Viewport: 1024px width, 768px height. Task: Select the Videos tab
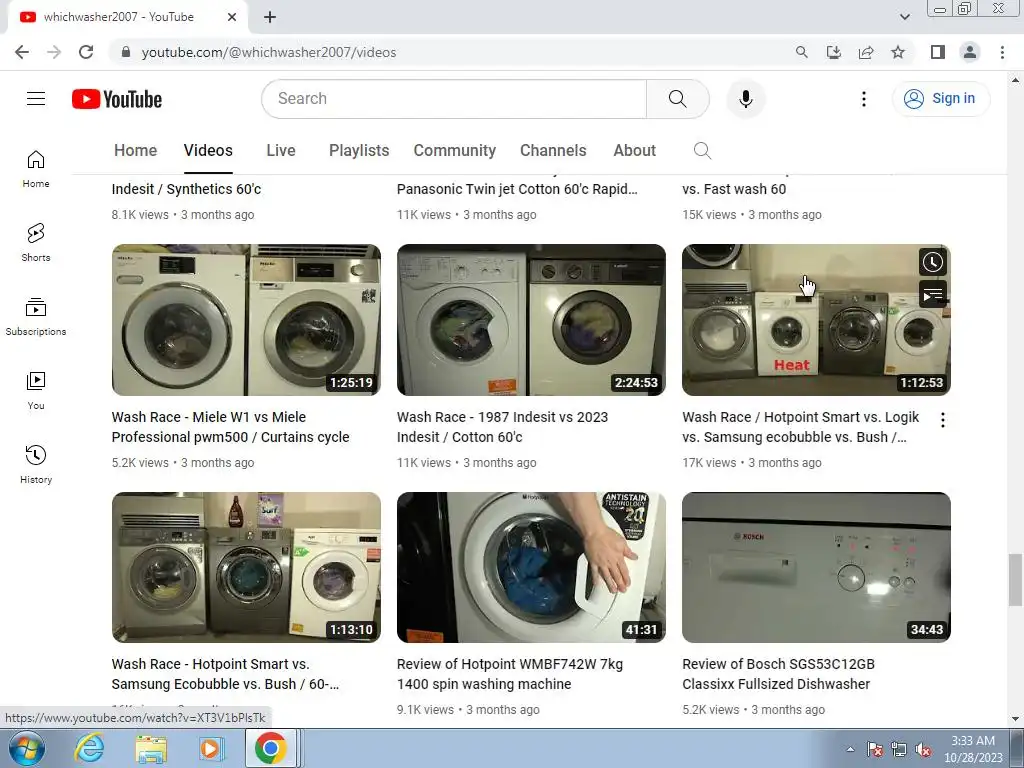[208, 151]
